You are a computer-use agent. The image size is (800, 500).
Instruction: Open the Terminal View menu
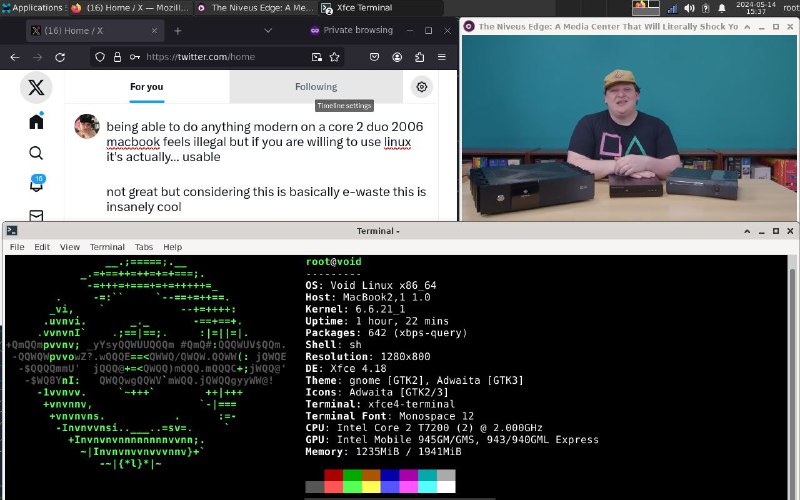70,247
